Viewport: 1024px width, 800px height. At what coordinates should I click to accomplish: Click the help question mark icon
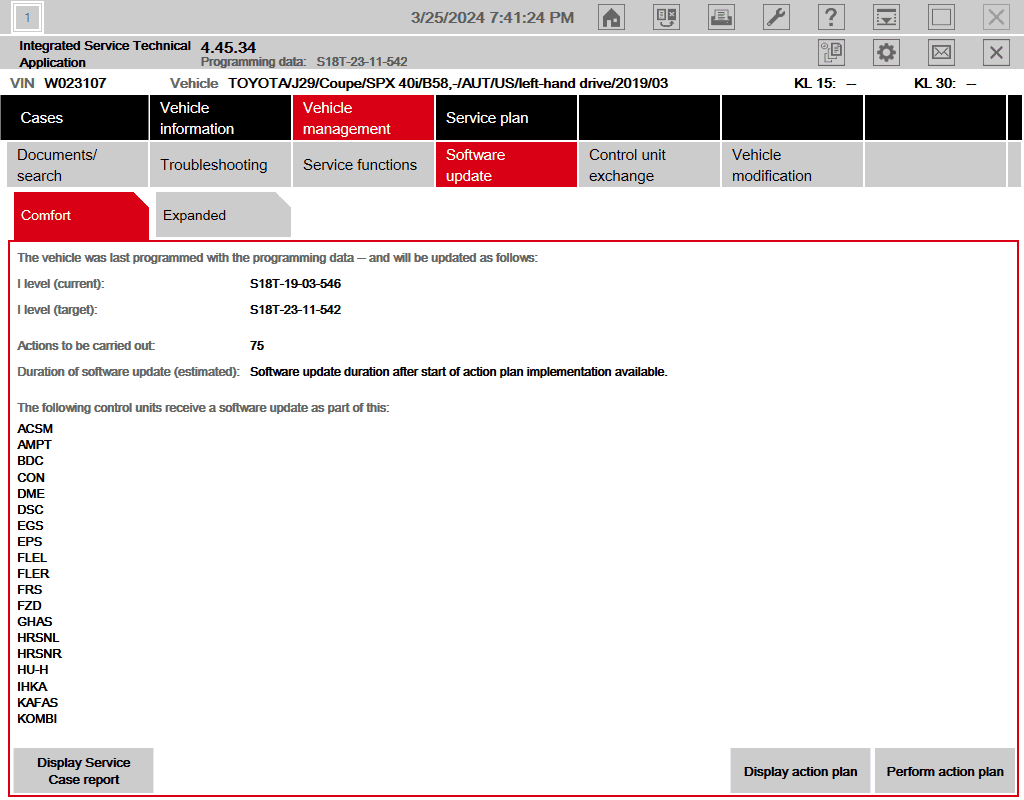[x=831, y=17]
